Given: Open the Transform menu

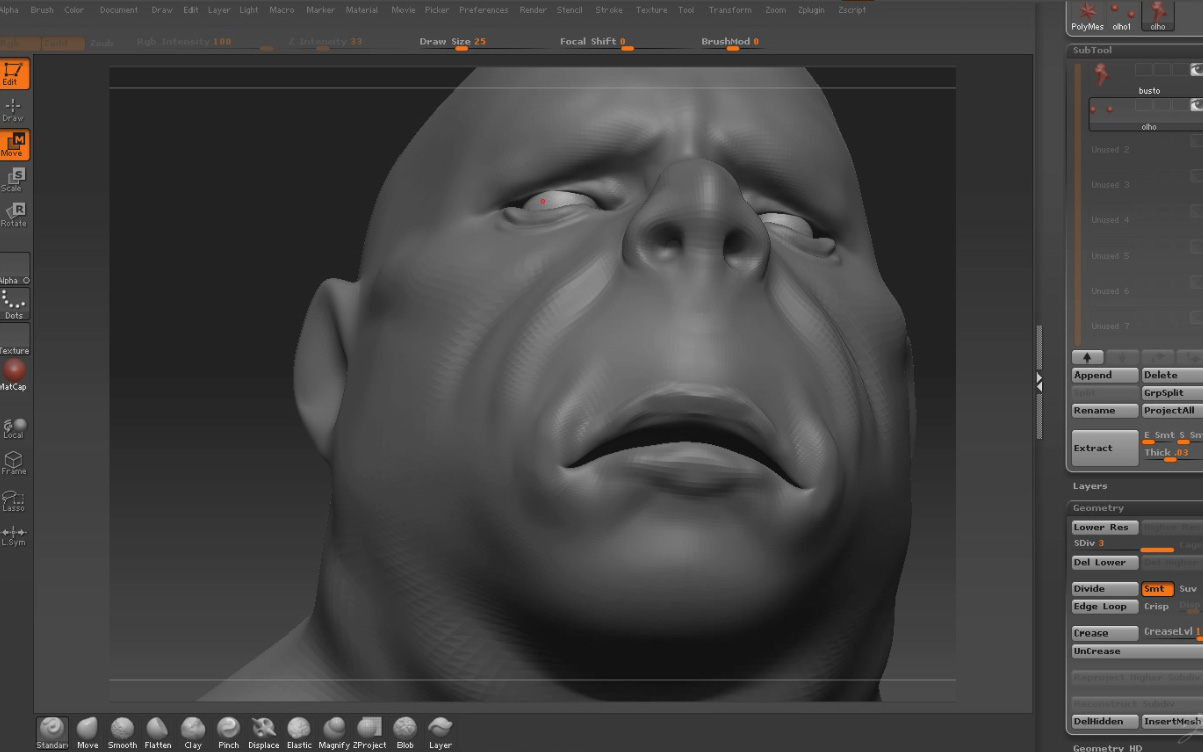Looking at the screenshot, I should [x=729, y=10].
